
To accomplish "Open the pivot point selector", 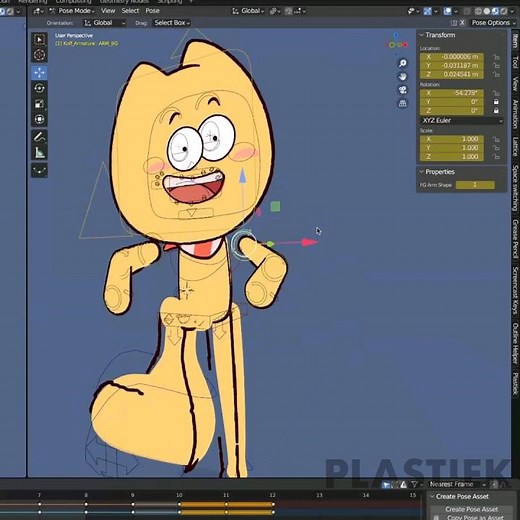I will point(275,11).
